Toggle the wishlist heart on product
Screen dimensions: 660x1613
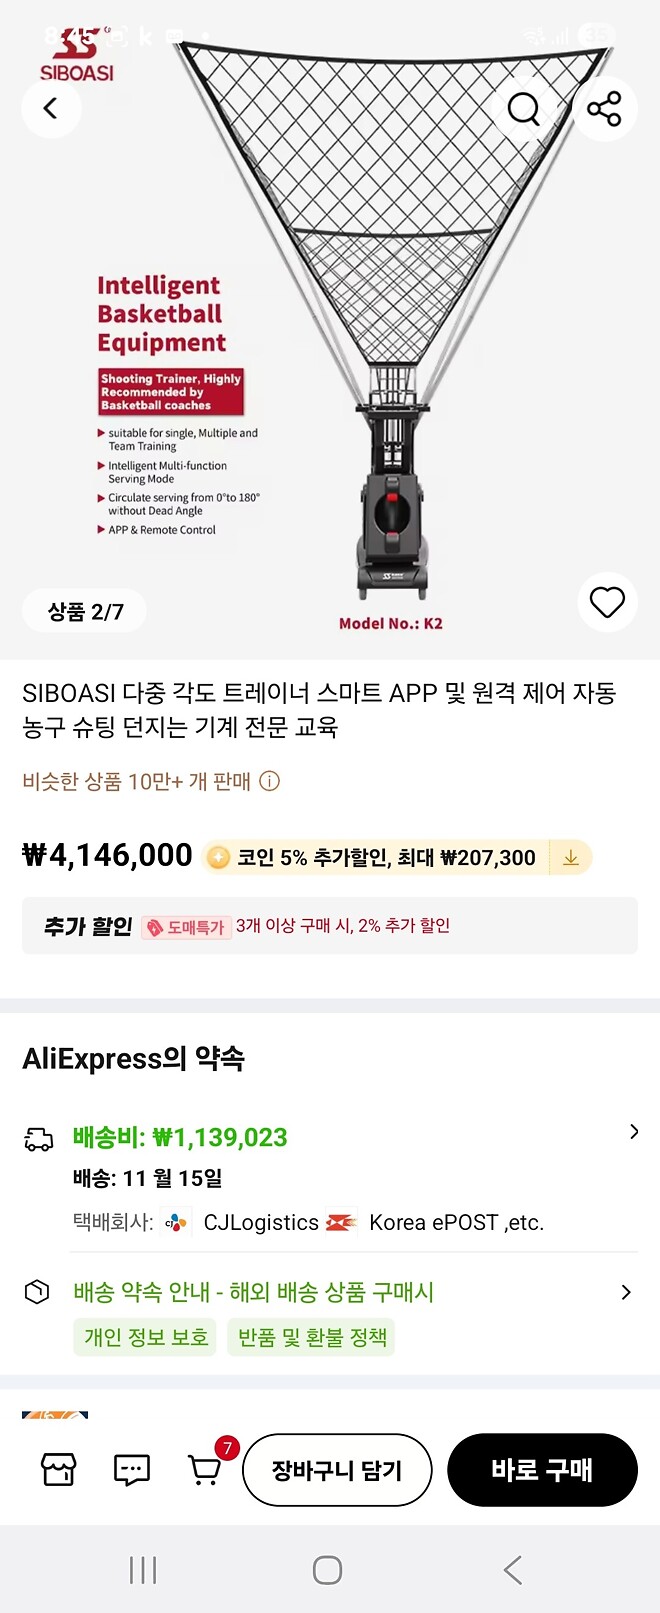[x=607, y=602]
